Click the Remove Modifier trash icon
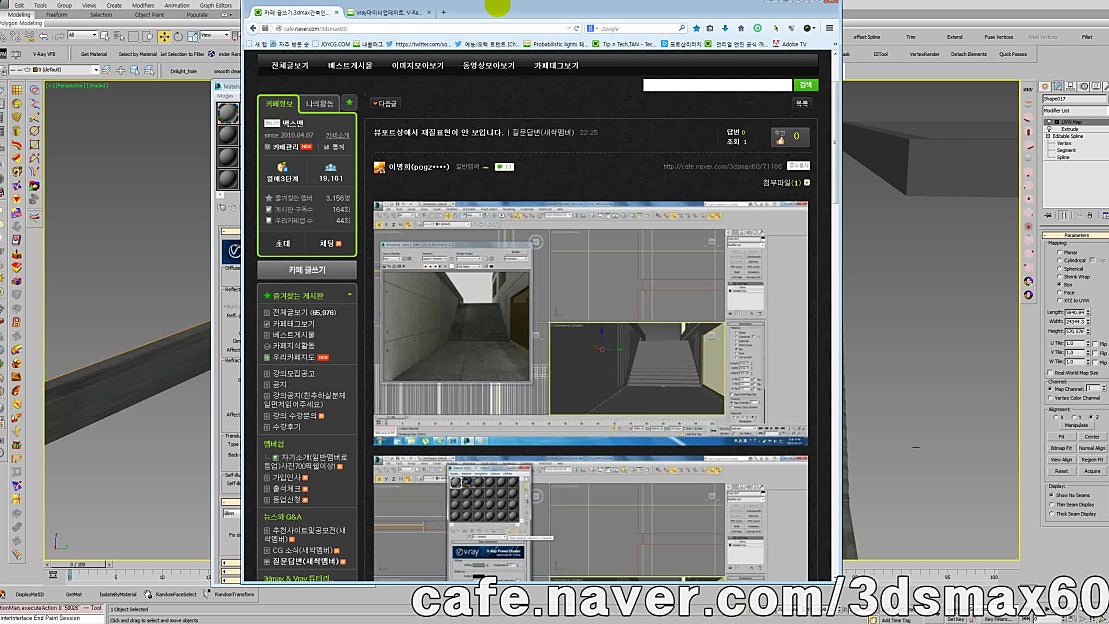 pos(1090,216)
